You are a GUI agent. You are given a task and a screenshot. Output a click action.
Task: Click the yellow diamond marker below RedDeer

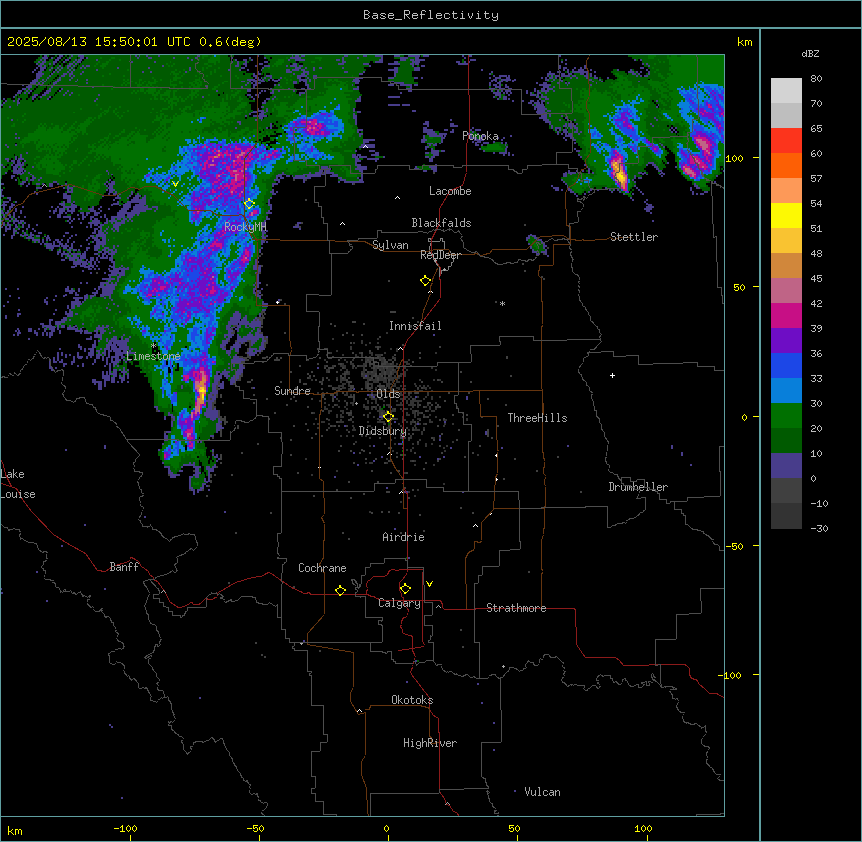426,281
